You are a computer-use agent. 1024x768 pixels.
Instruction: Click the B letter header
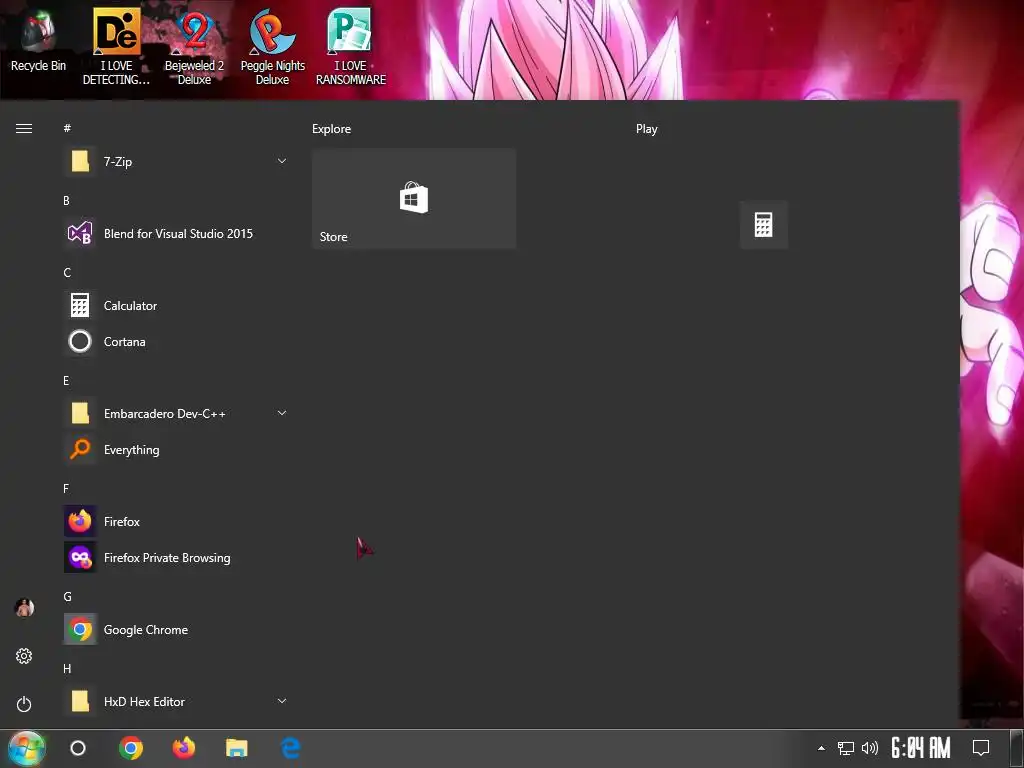click(66, 200)
